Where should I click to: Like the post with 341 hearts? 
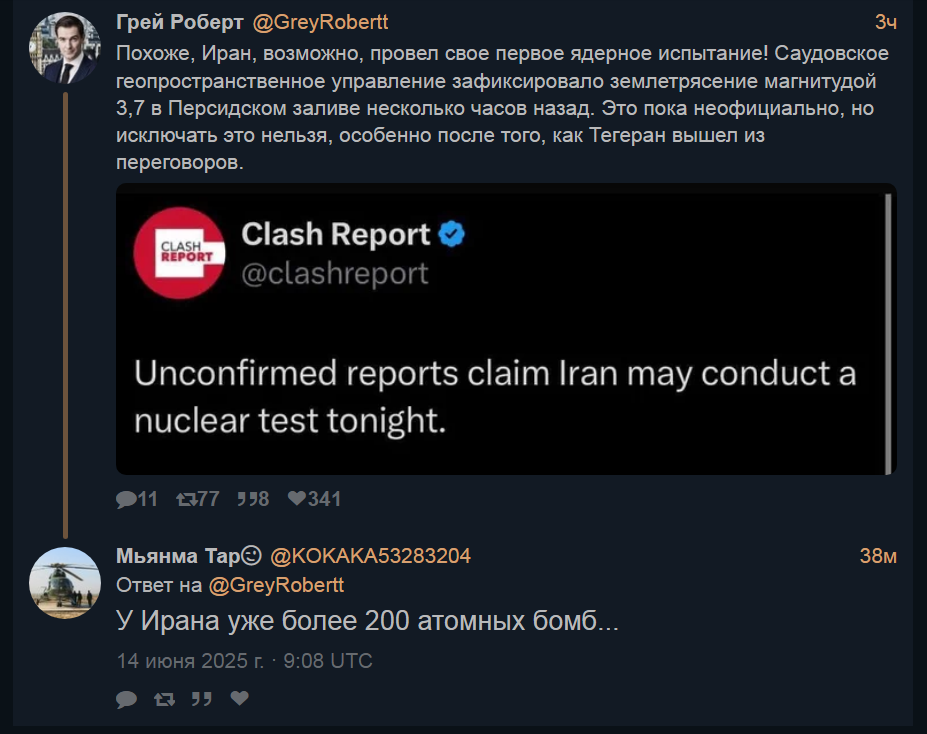tap(315, 499)
